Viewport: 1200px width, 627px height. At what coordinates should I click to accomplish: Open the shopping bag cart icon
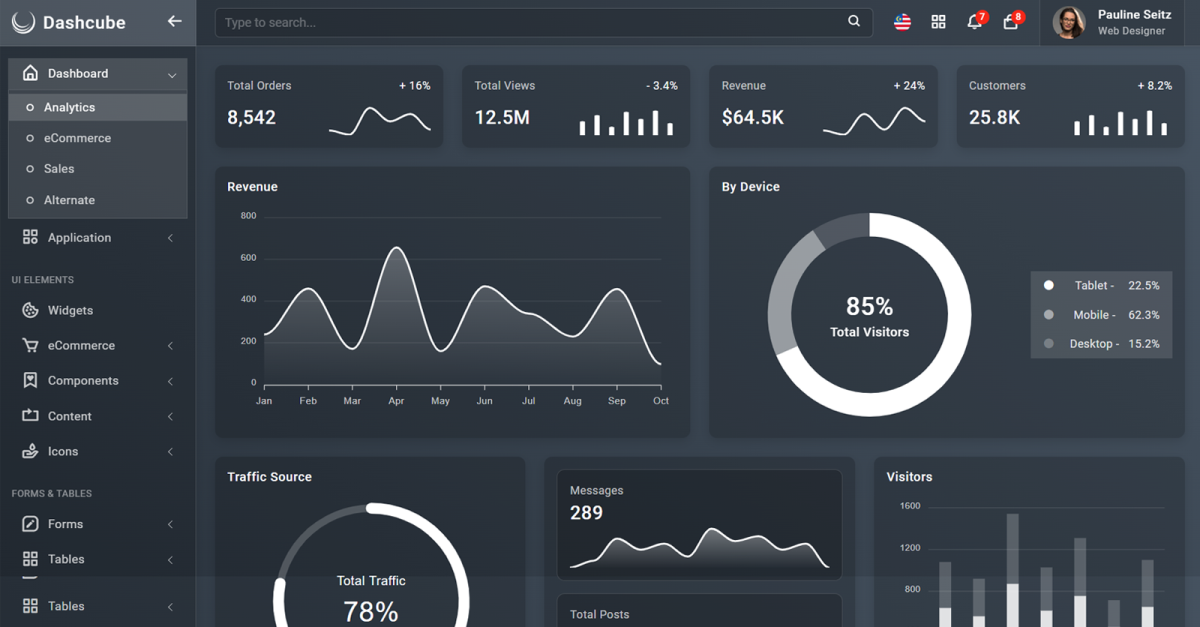pyautogui.click(x=1010, y=22)
